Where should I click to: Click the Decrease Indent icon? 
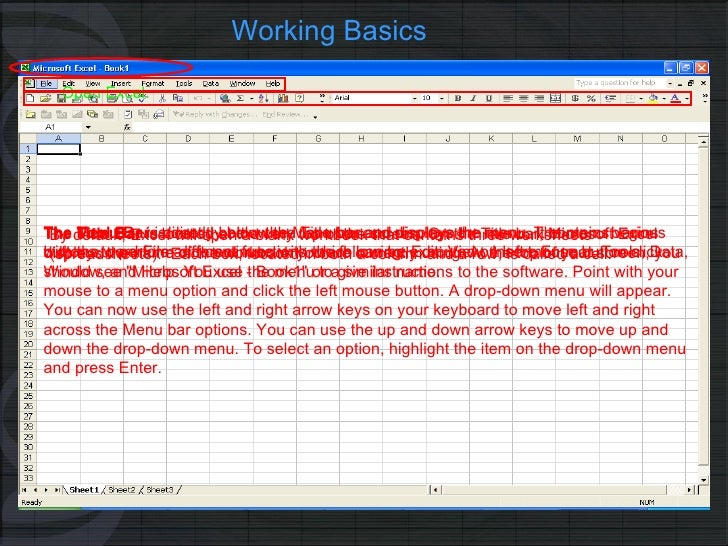point(611,98)
